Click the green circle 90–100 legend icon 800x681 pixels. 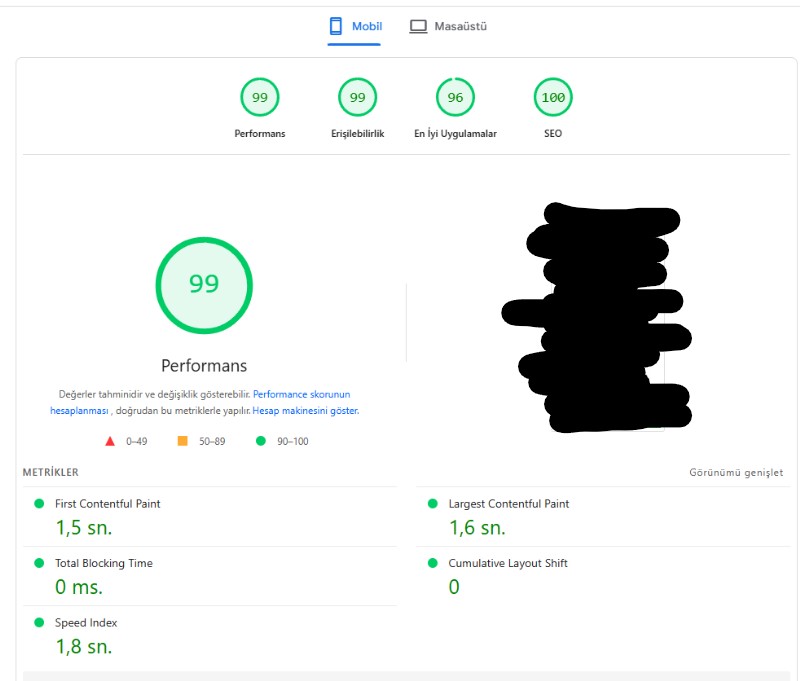[x=261, y=441]
